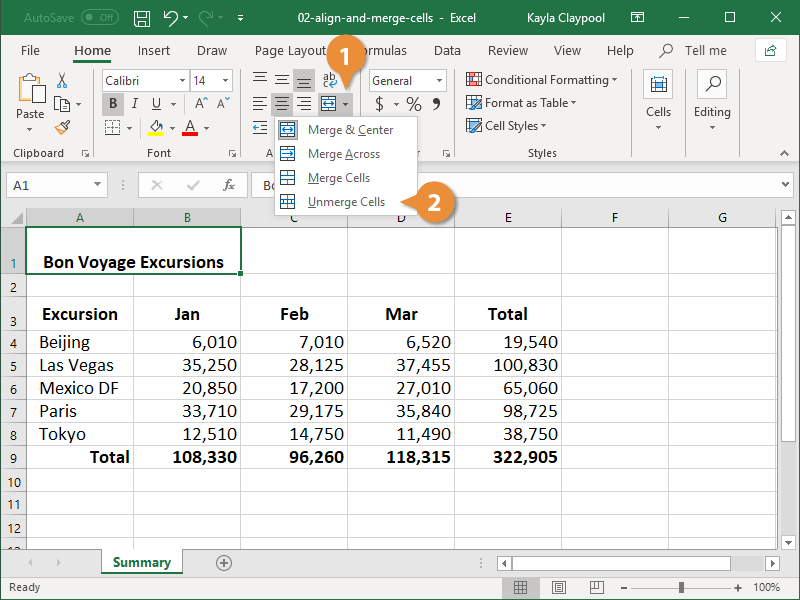Apply Bold formatting from the Font group
The width and height of the screenshot is (800, 600).
[113, 103]
